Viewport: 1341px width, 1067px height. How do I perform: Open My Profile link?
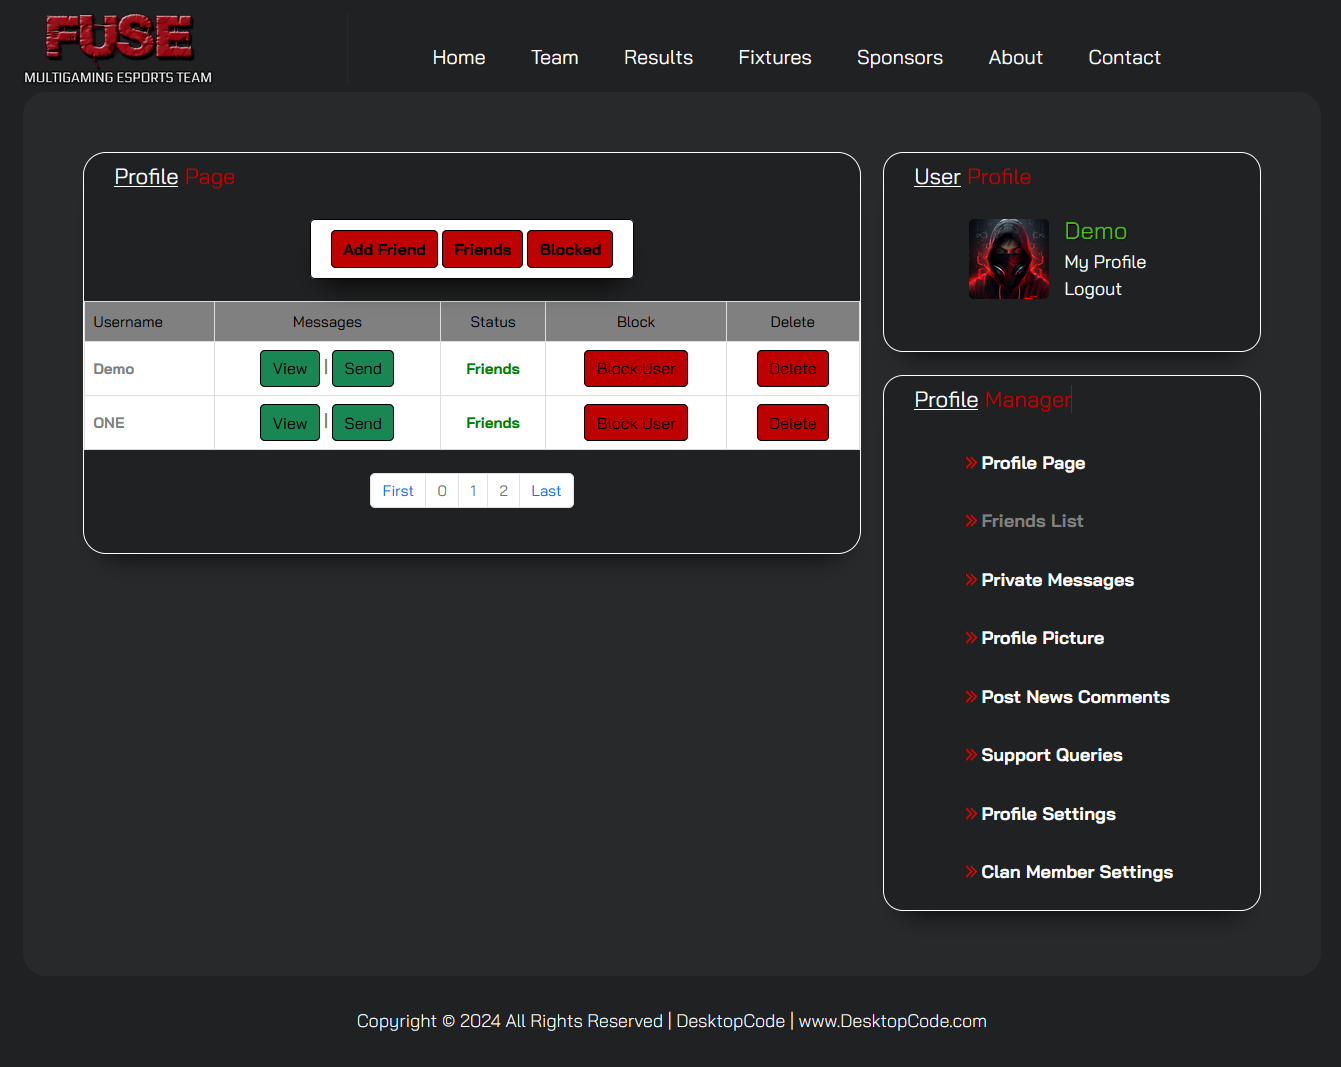click(x=1104, y=262)
